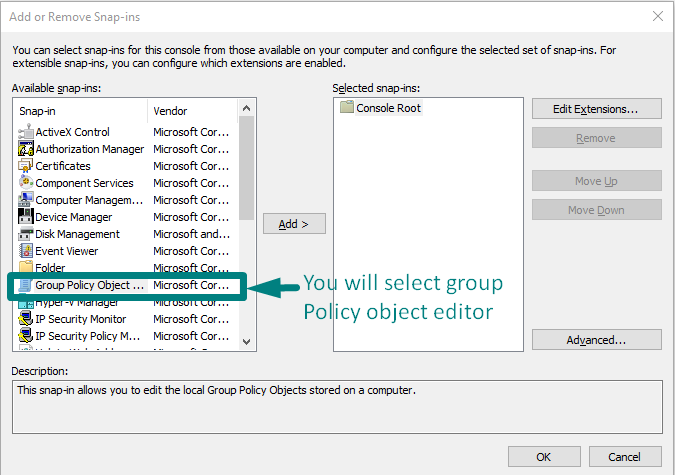Click the Console Root tree item label
675x475 pixels.
388,108
